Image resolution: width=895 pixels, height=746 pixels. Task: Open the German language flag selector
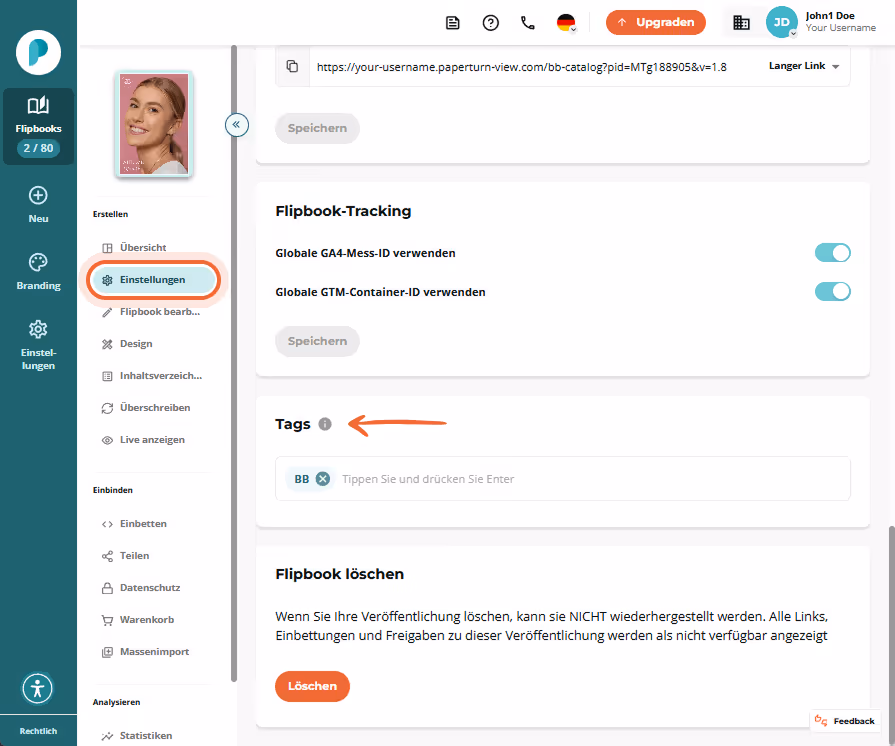pos(566,23)
